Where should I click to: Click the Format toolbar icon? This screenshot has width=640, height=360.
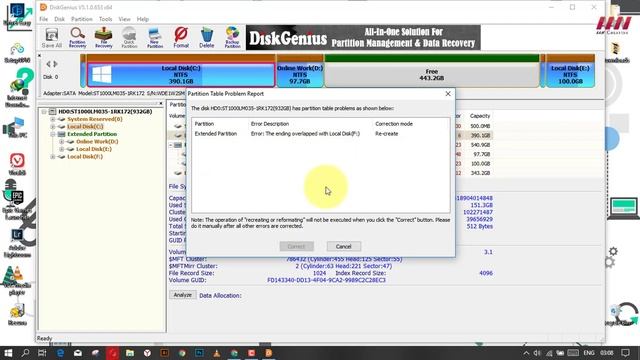coord(181,38)
